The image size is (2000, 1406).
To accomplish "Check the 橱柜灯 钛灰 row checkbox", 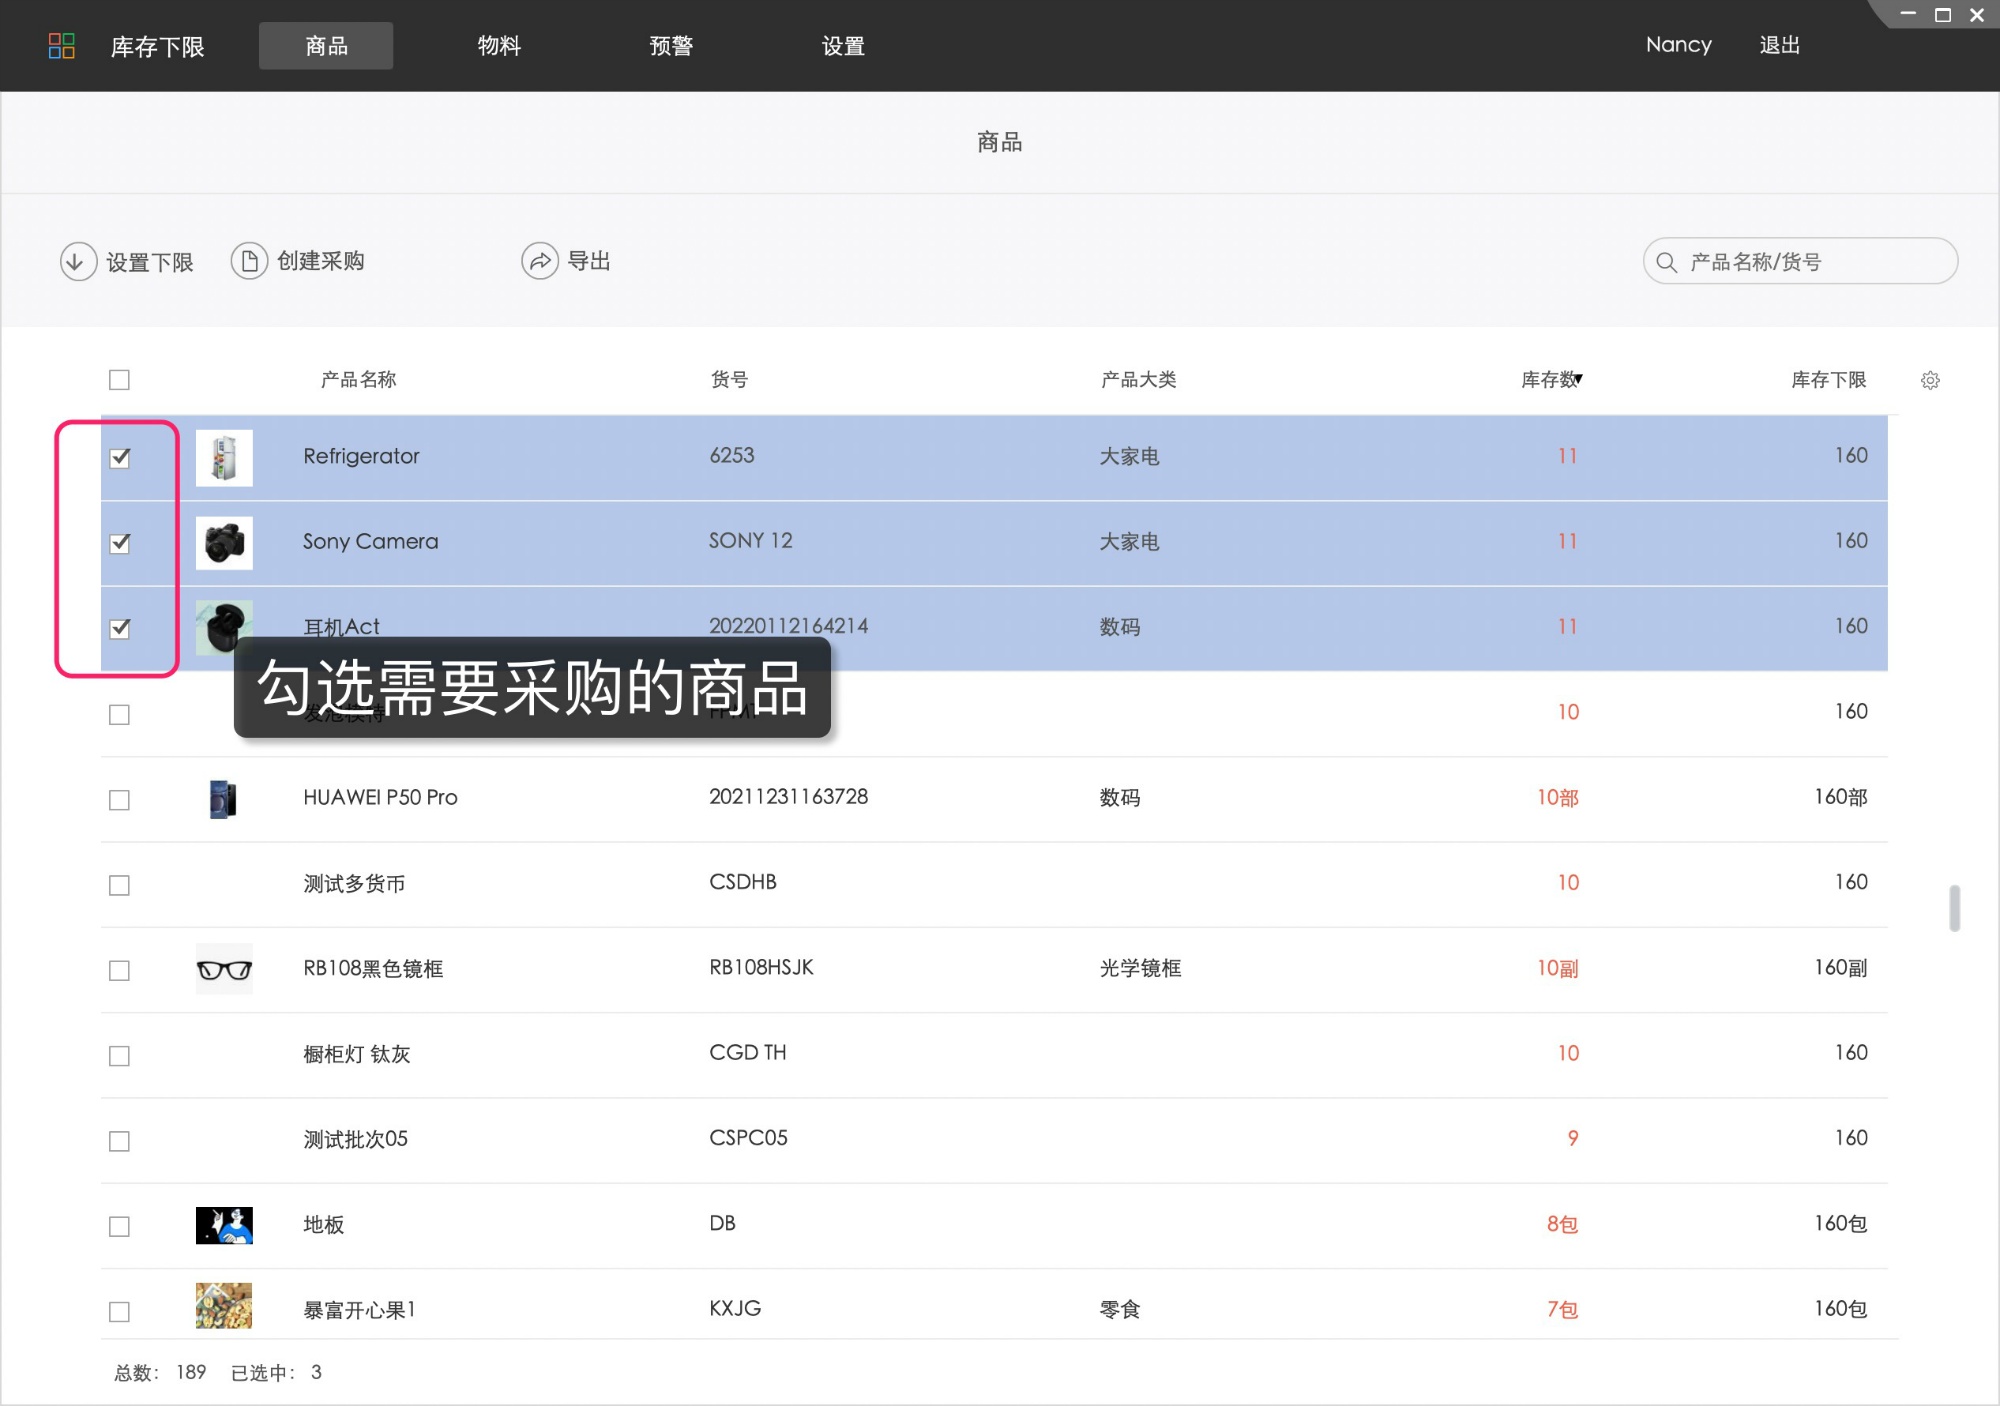I will (x=120, y=1056).
